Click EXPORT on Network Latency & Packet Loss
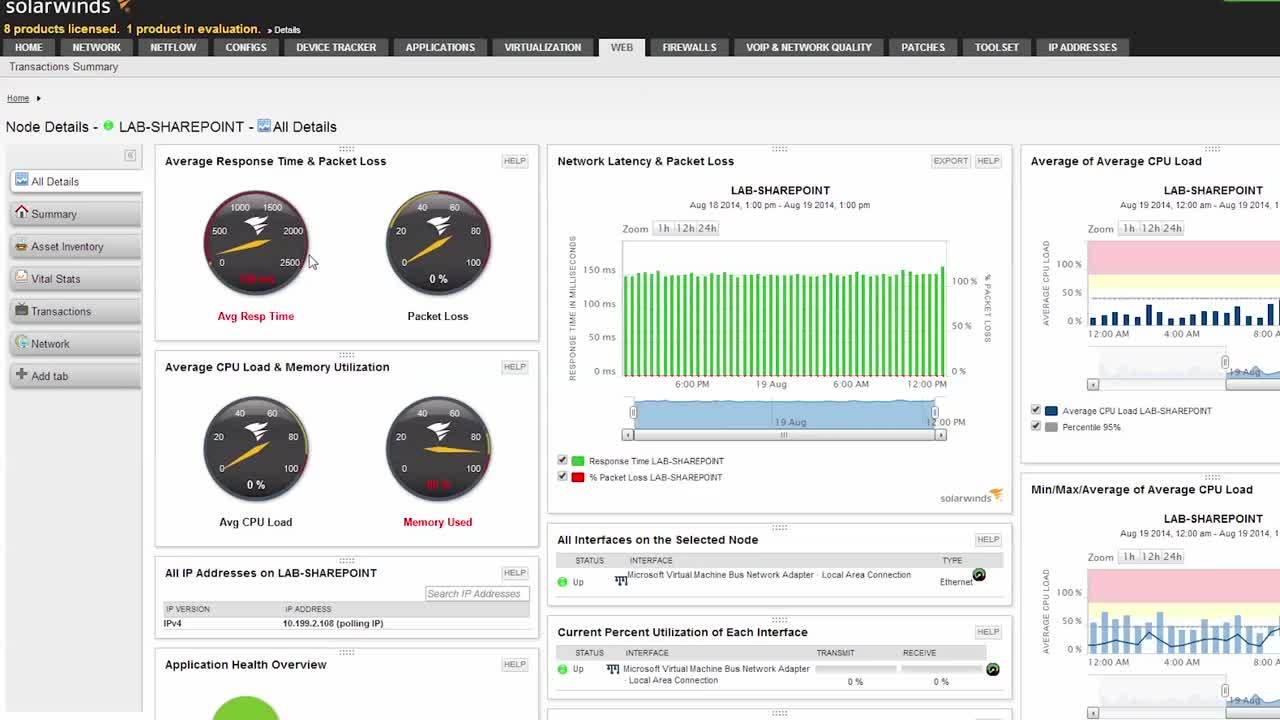Image resolution: width=1280 pixels, height=720 pixels. pos(950,160)
